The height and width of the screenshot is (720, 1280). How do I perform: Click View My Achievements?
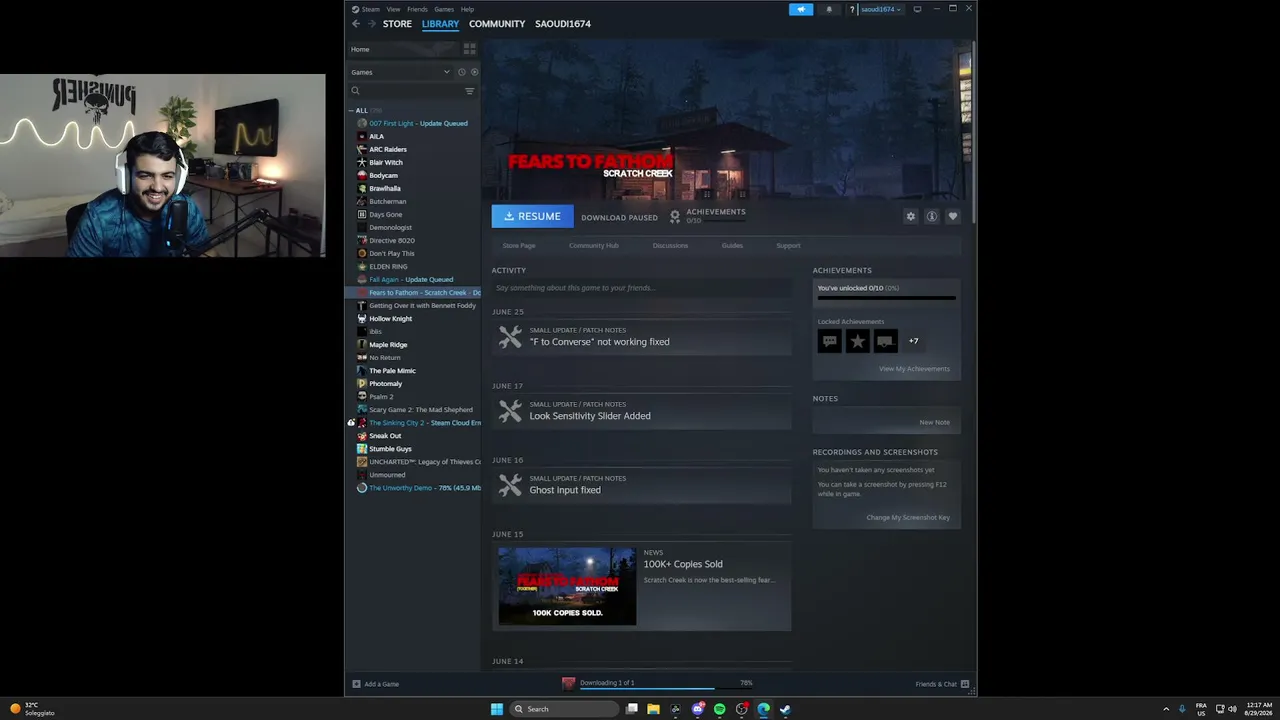(914, 369)
